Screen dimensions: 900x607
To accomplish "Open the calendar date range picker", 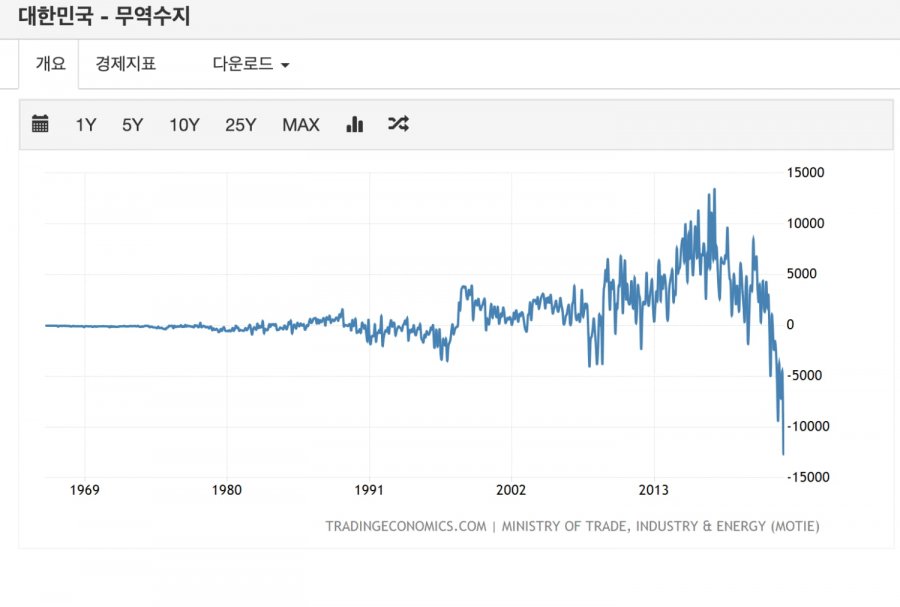I will pos(40,124).
